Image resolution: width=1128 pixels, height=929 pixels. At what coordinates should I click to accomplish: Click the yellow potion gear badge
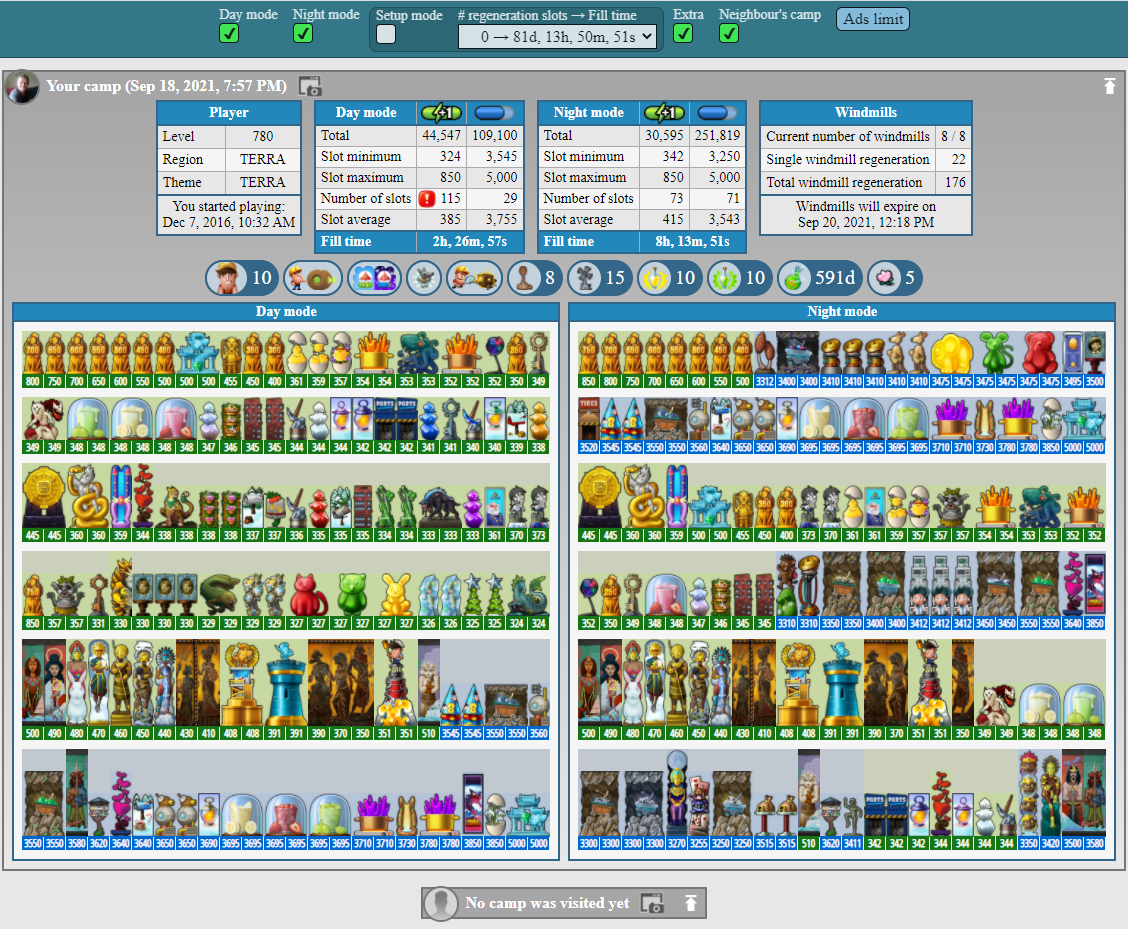tap(670, 278)
